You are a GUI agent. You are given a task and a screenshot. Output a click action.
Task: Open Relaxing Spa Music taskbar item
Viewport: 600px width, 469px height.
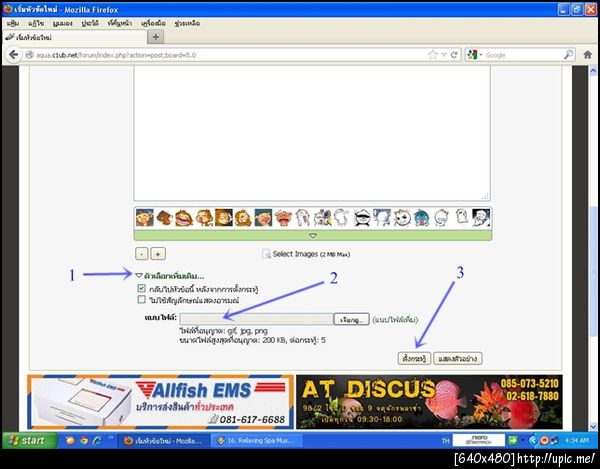click(x=256, y=441)
